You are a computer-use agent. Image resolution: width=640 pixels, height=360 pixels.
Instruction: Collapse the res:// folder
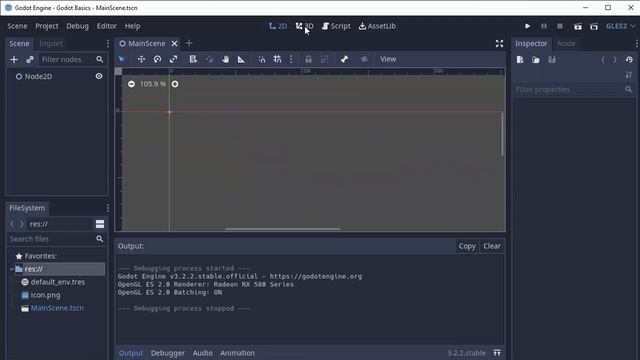11,269
